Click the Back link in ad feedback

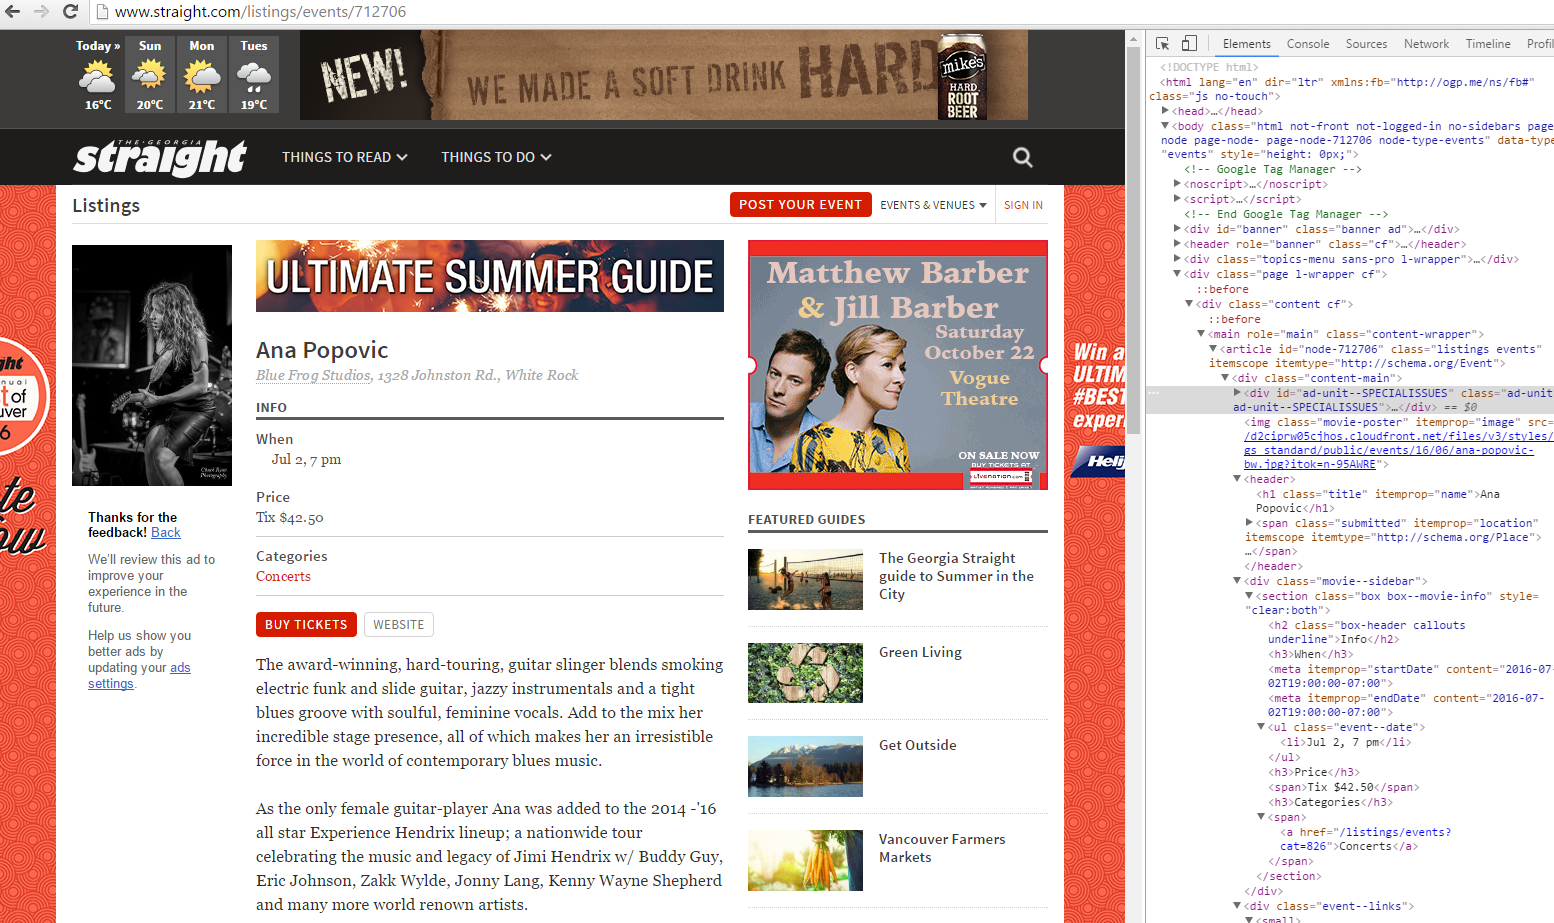coord(166,533)
